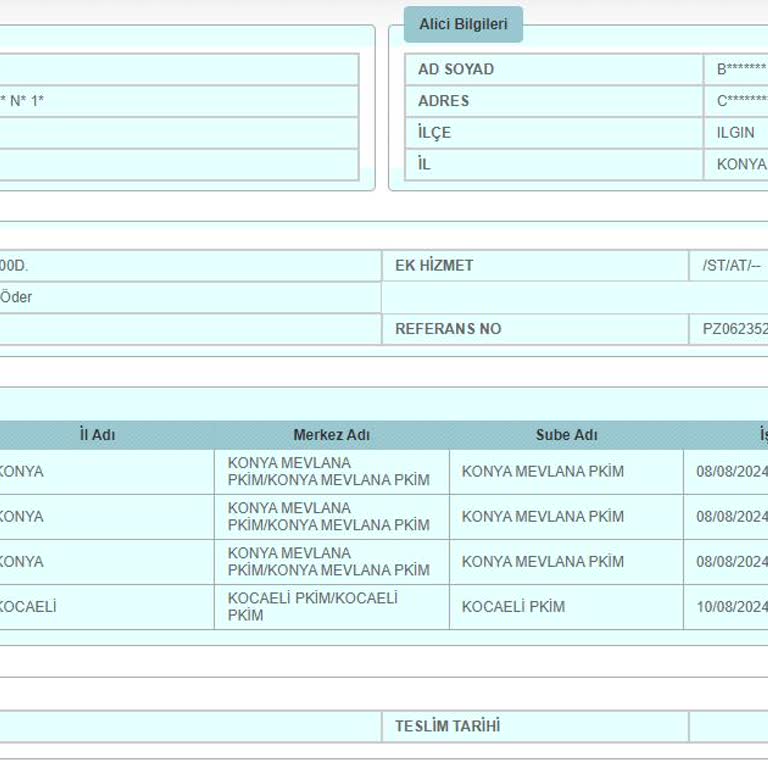The width and height of the screenshot is (768, 768).
Task: Click the KONYA value in the İL row
Action: point(741,164)
